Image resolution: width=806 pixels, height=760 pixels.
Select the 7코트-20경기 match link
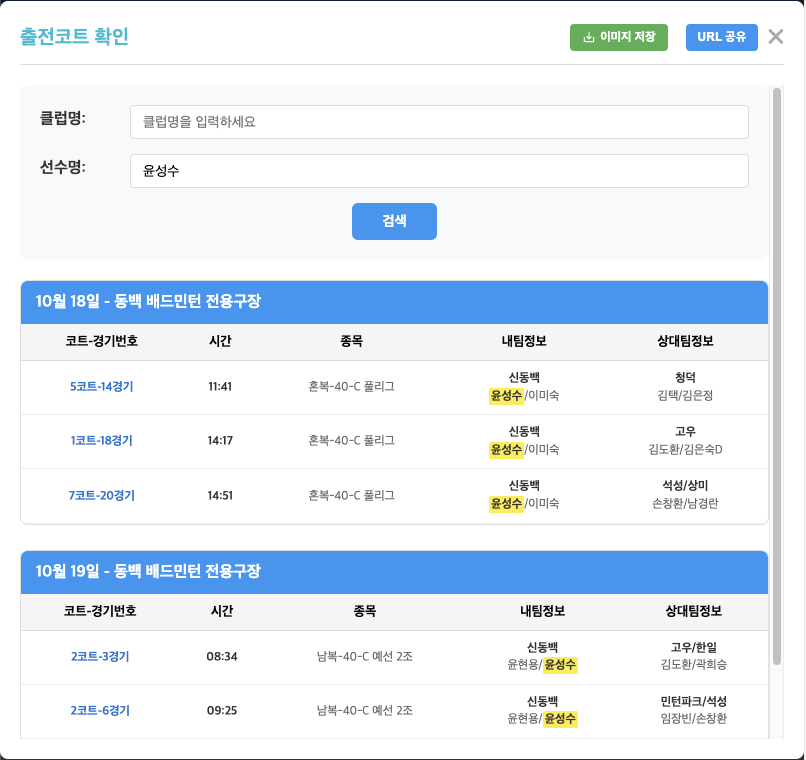click(x=101, y=495)
